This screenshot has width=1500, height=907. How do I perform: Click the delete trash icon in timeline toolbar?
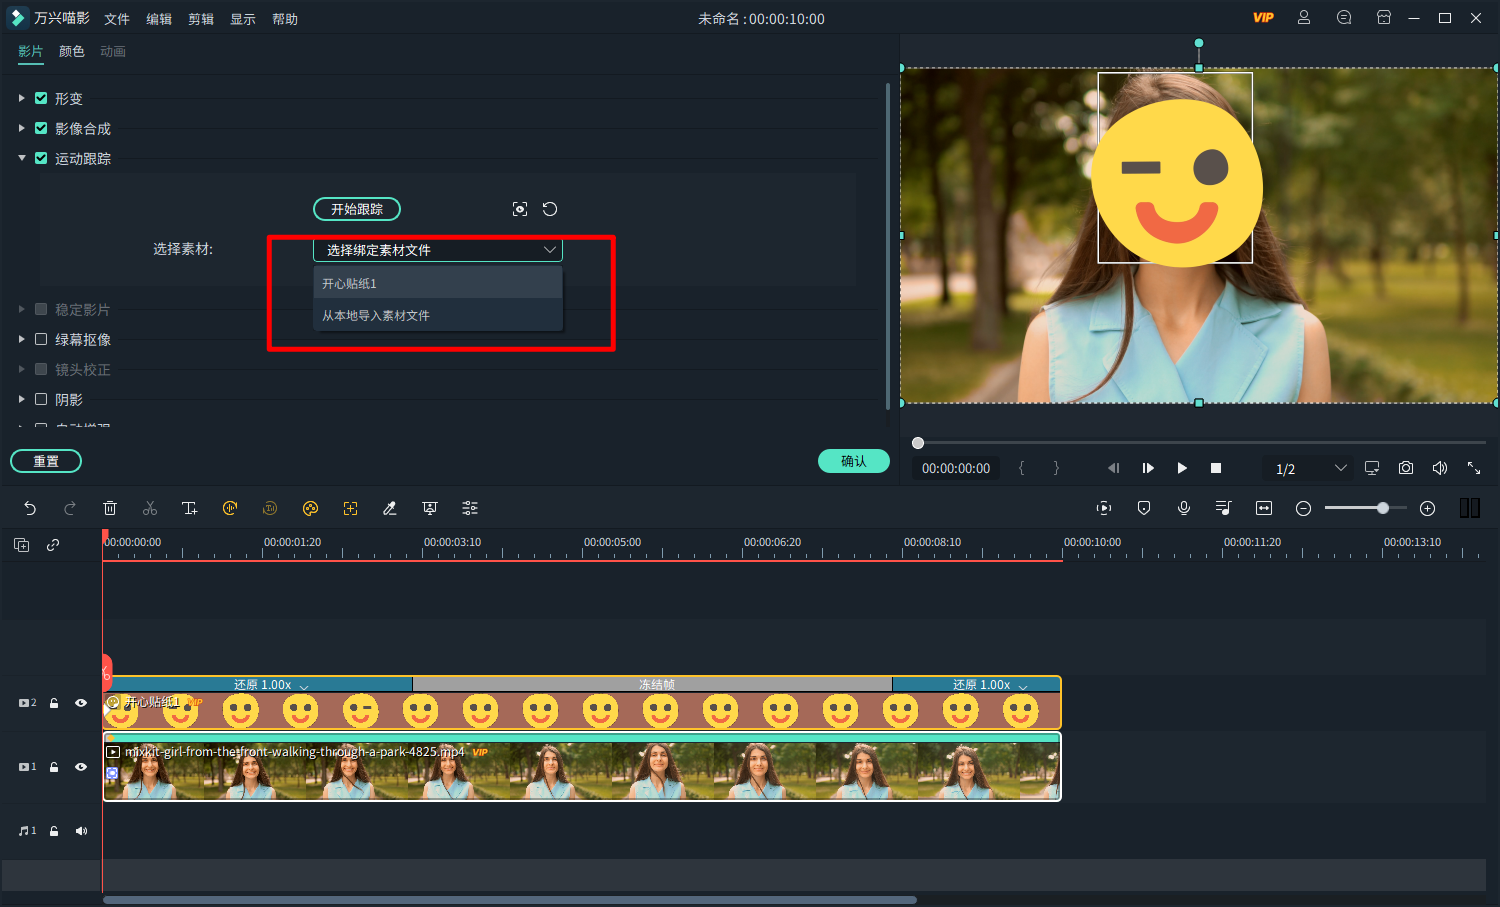pos(110,509)
